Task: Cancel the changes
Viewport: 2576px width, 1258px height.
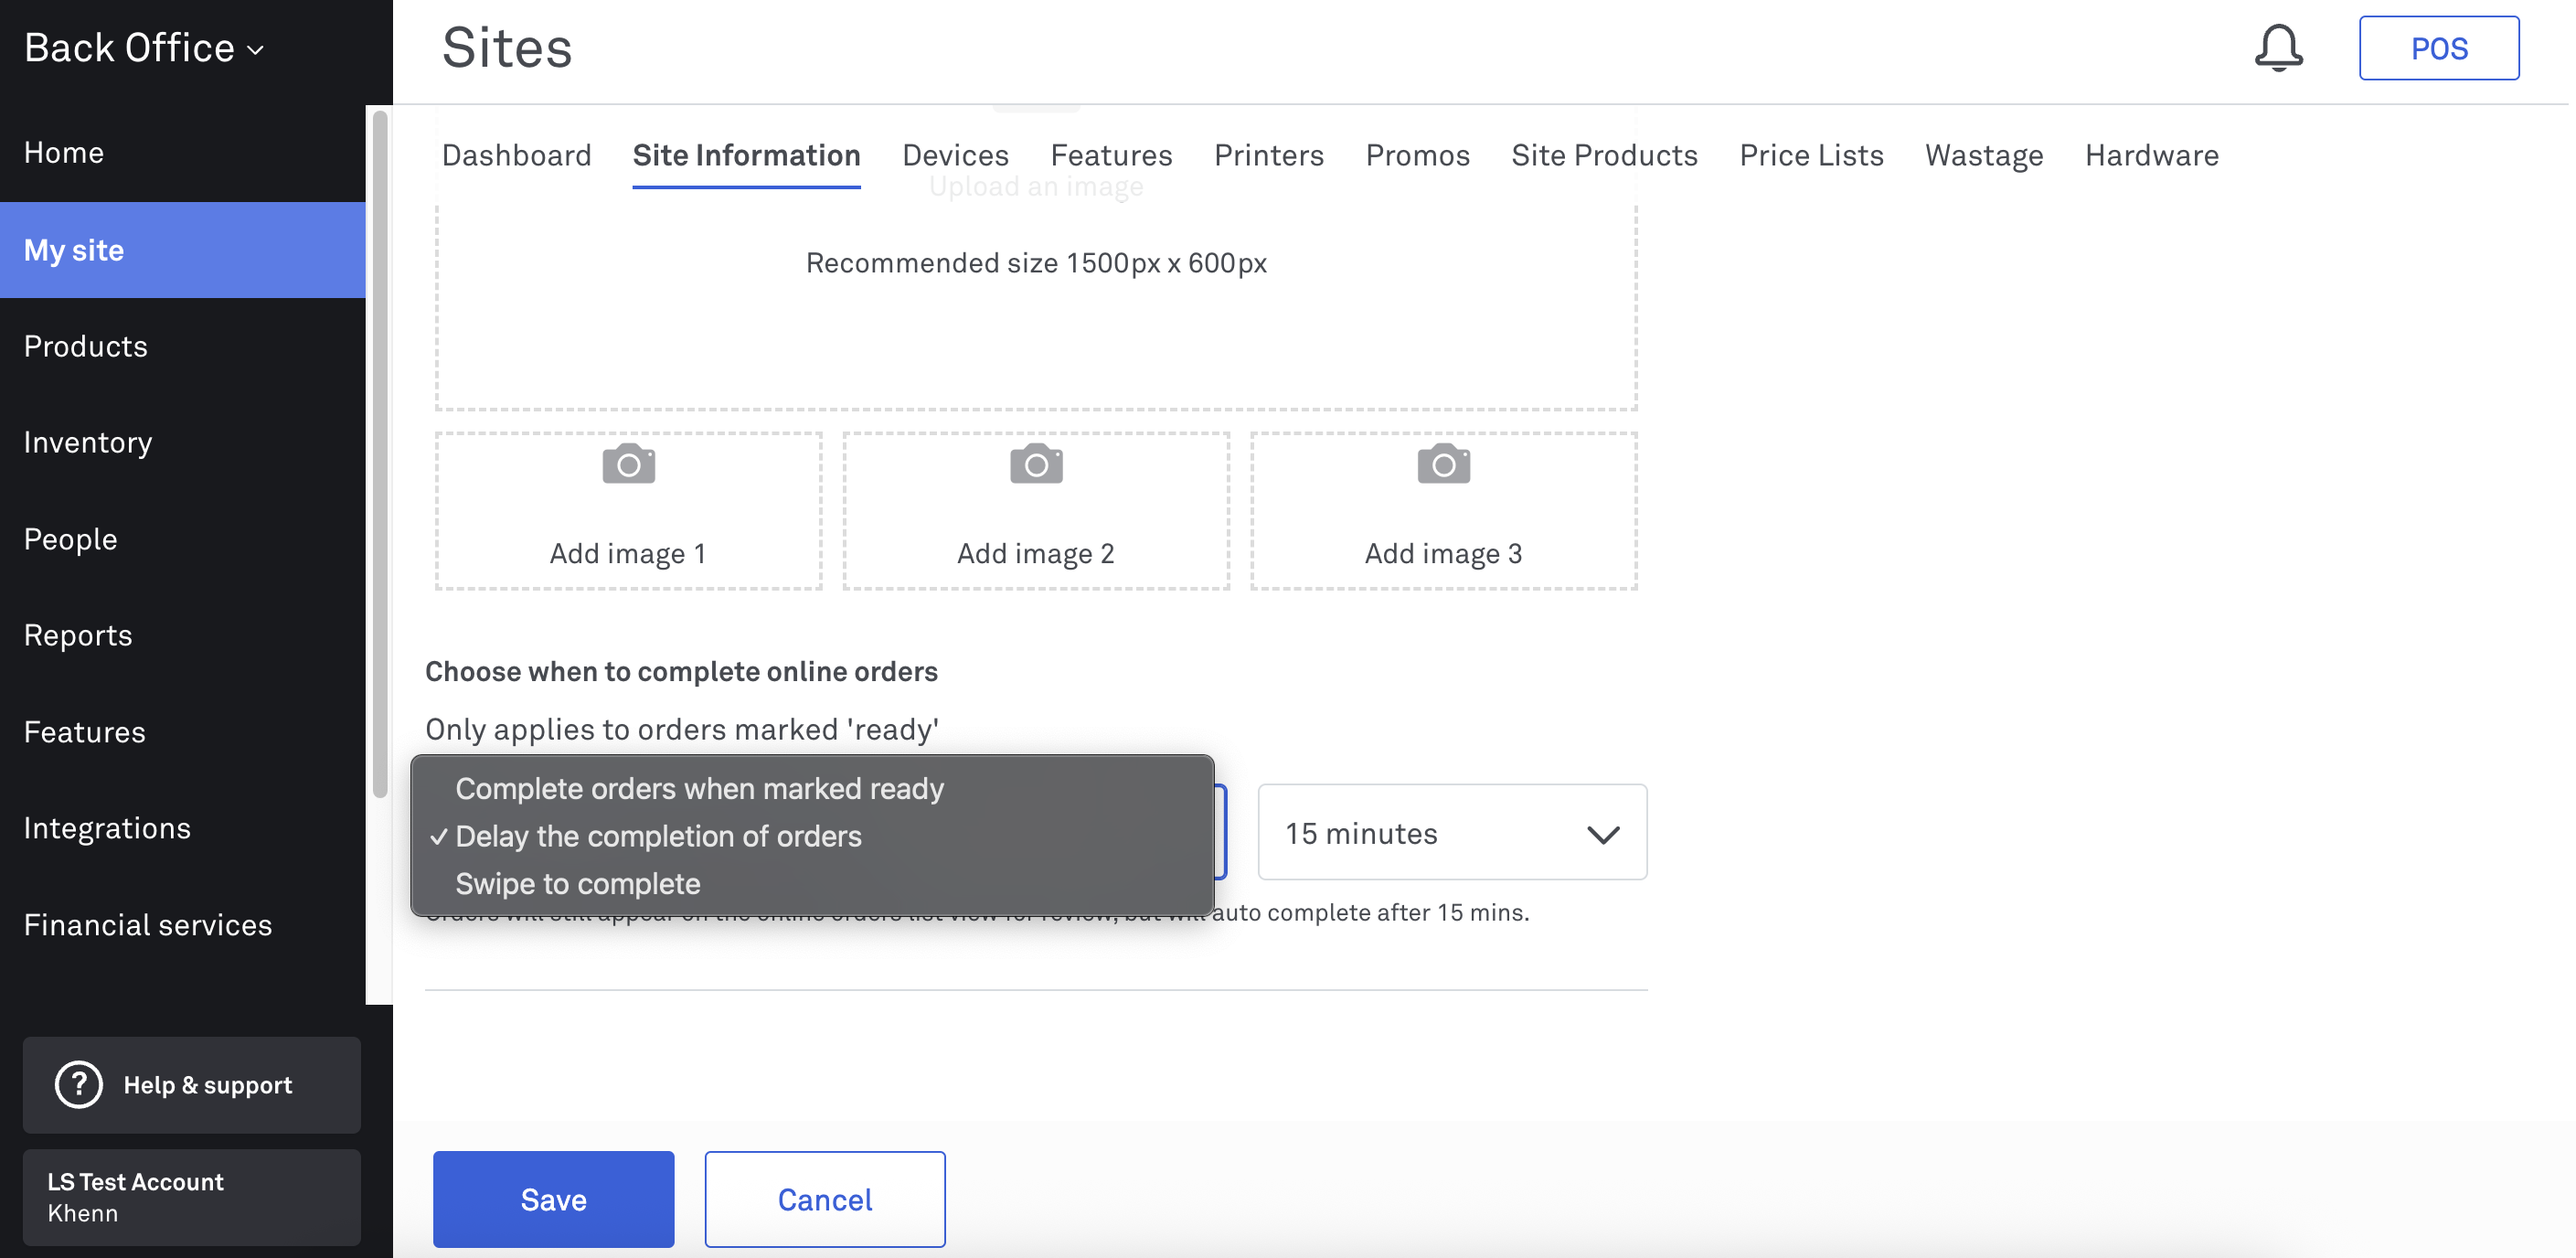Action: (825, 1199)
